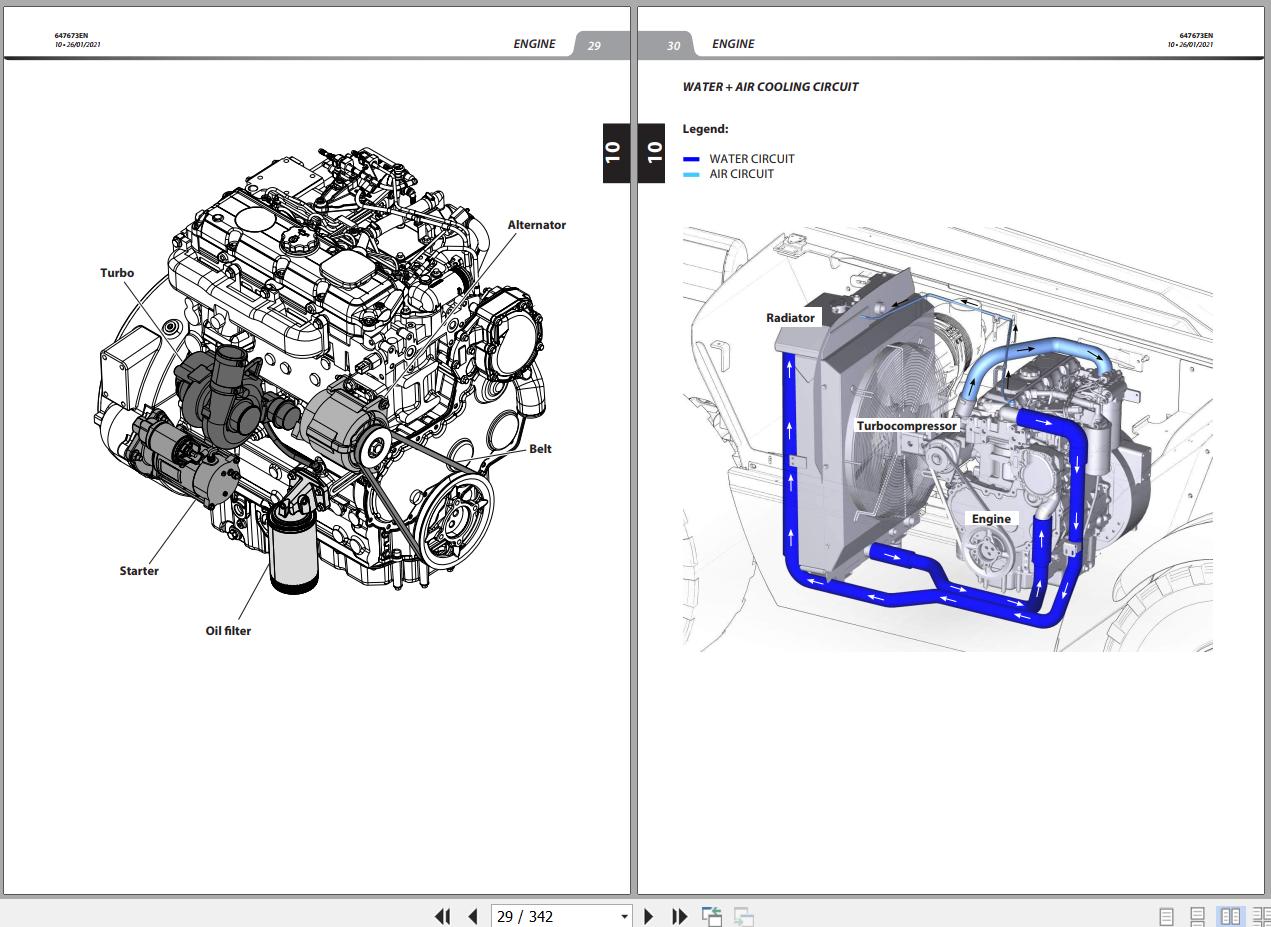
Task: Enable continuous page scrolling layout
Action: pyautogui.click(x=1197, y=916)
